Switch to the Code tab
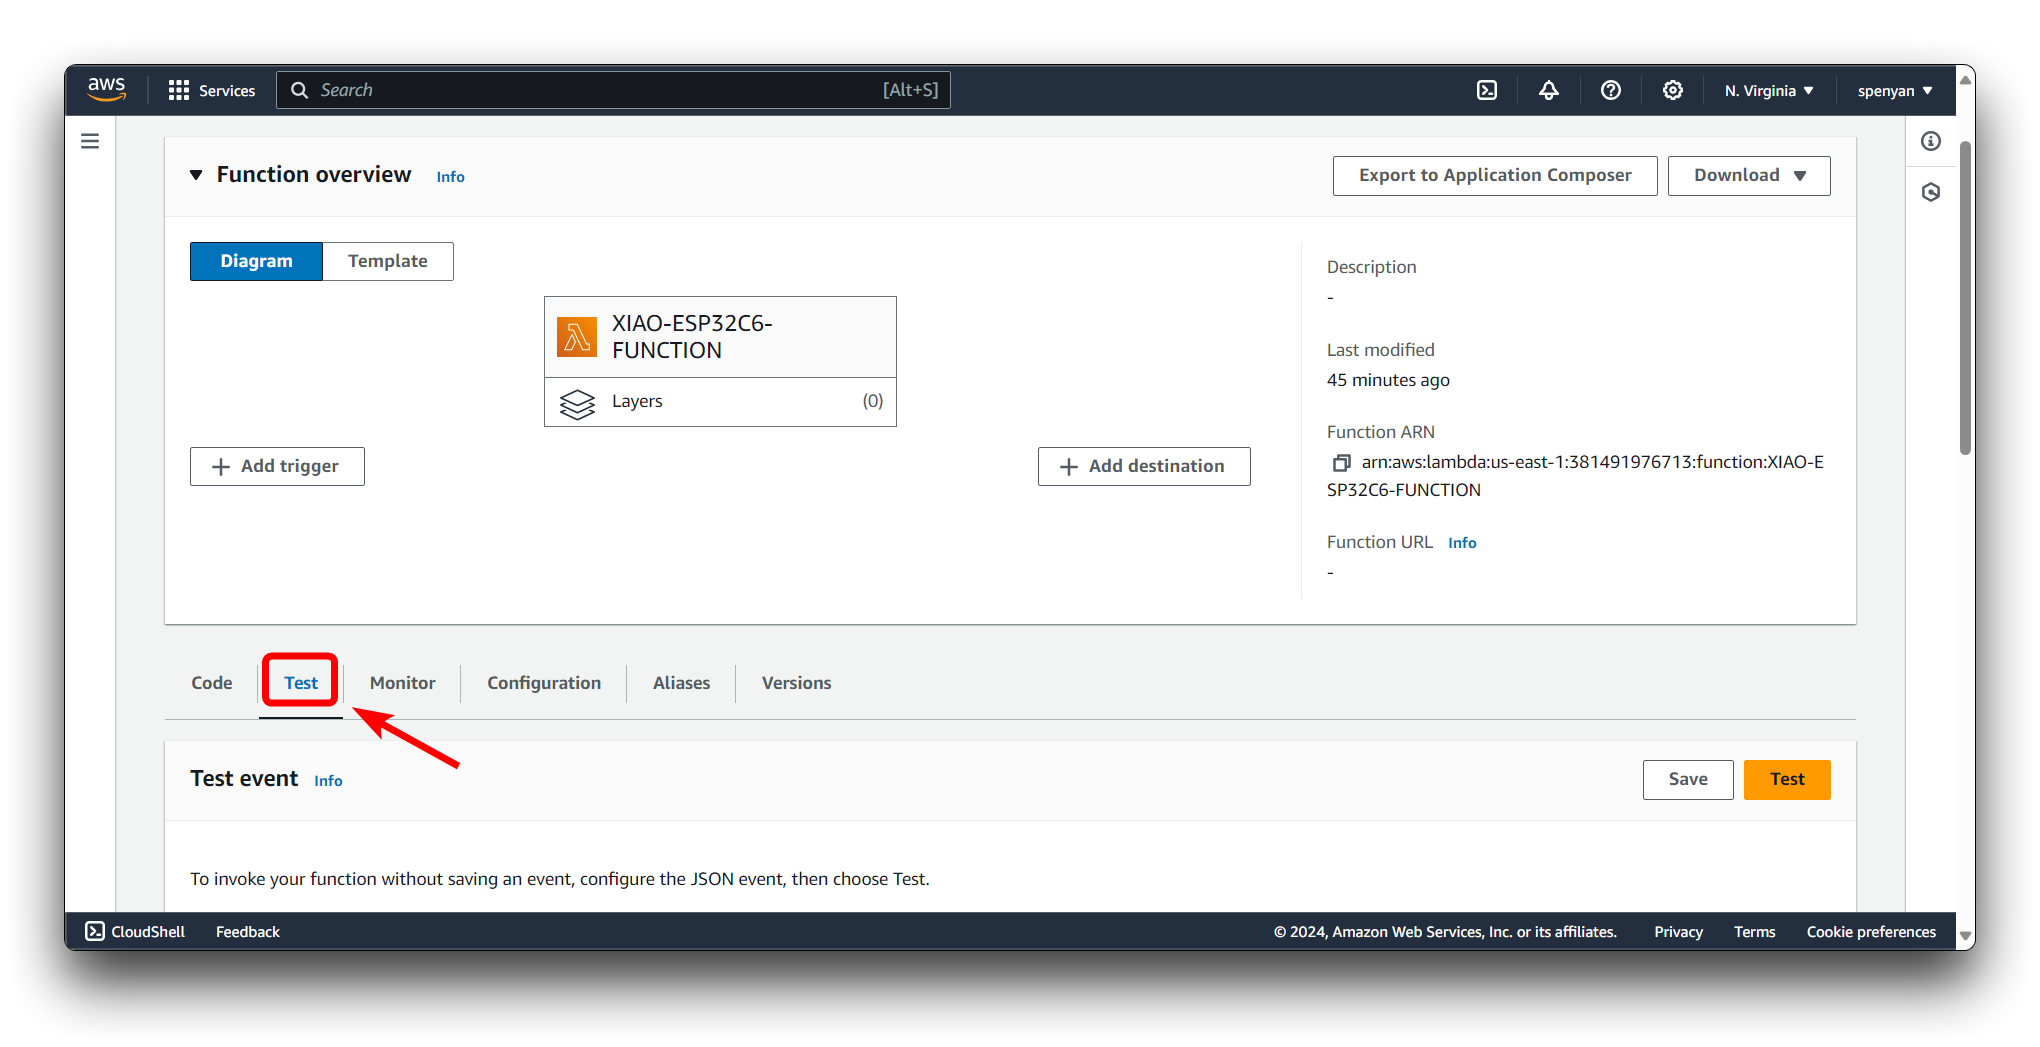Viewport: 2040px width, 1047px height. tap(212, 683)
